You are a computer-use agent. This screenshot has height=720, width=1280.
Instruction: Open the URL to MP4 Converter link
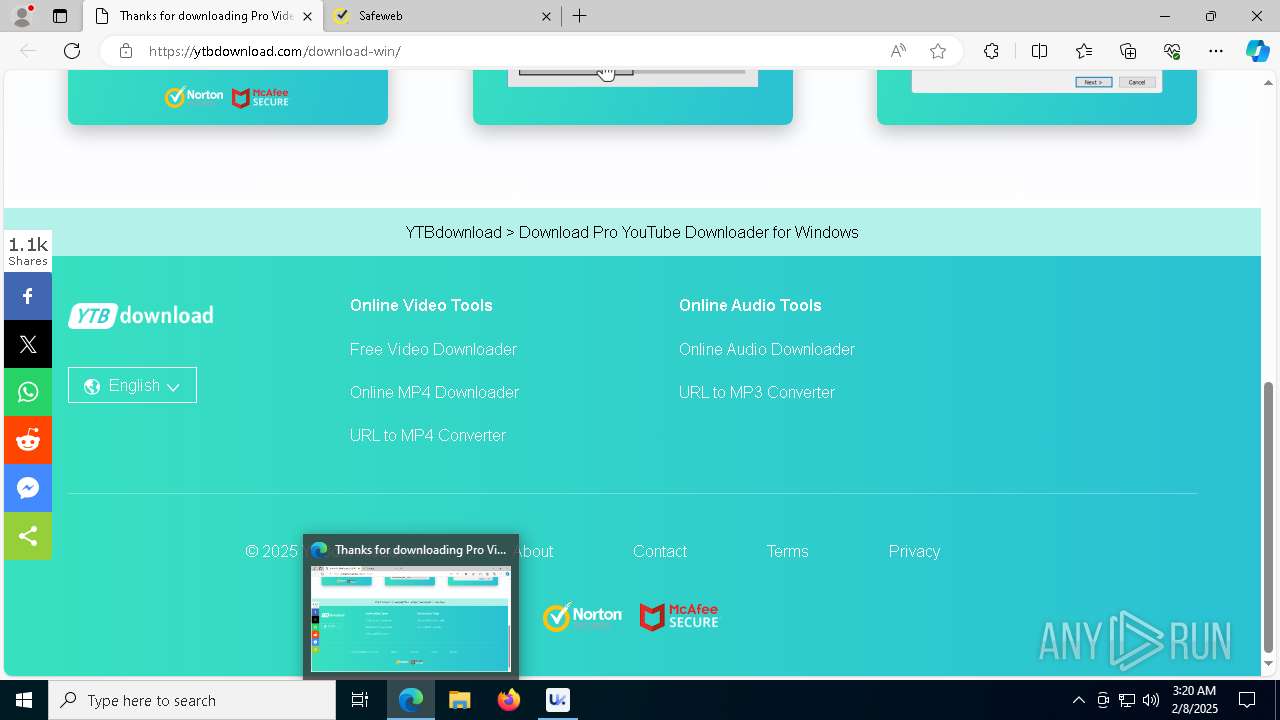click(428, 435)
